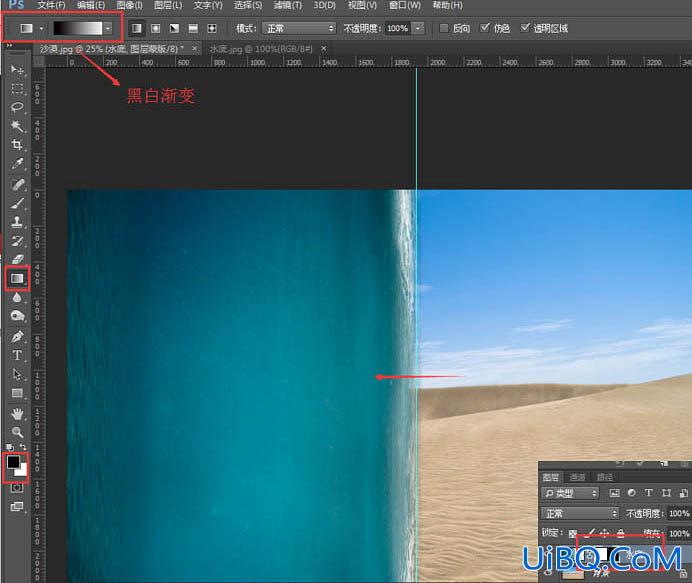Select the Path Selection tool
692x583 pixels.
17,374
